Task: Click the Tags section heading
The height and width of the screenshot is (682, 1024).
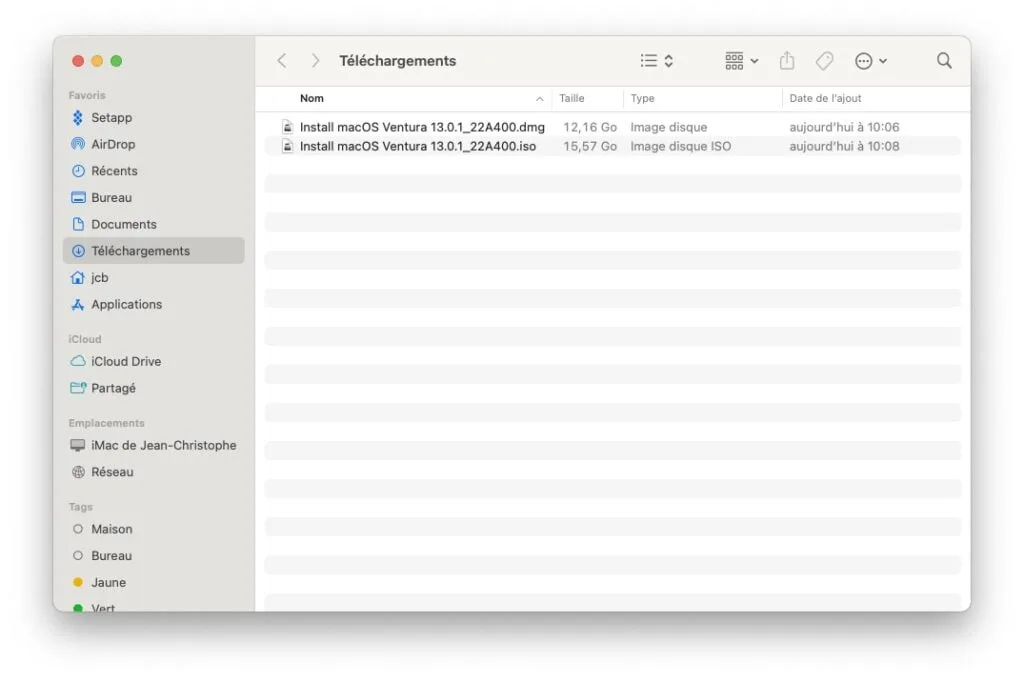Action: [80, 507]
